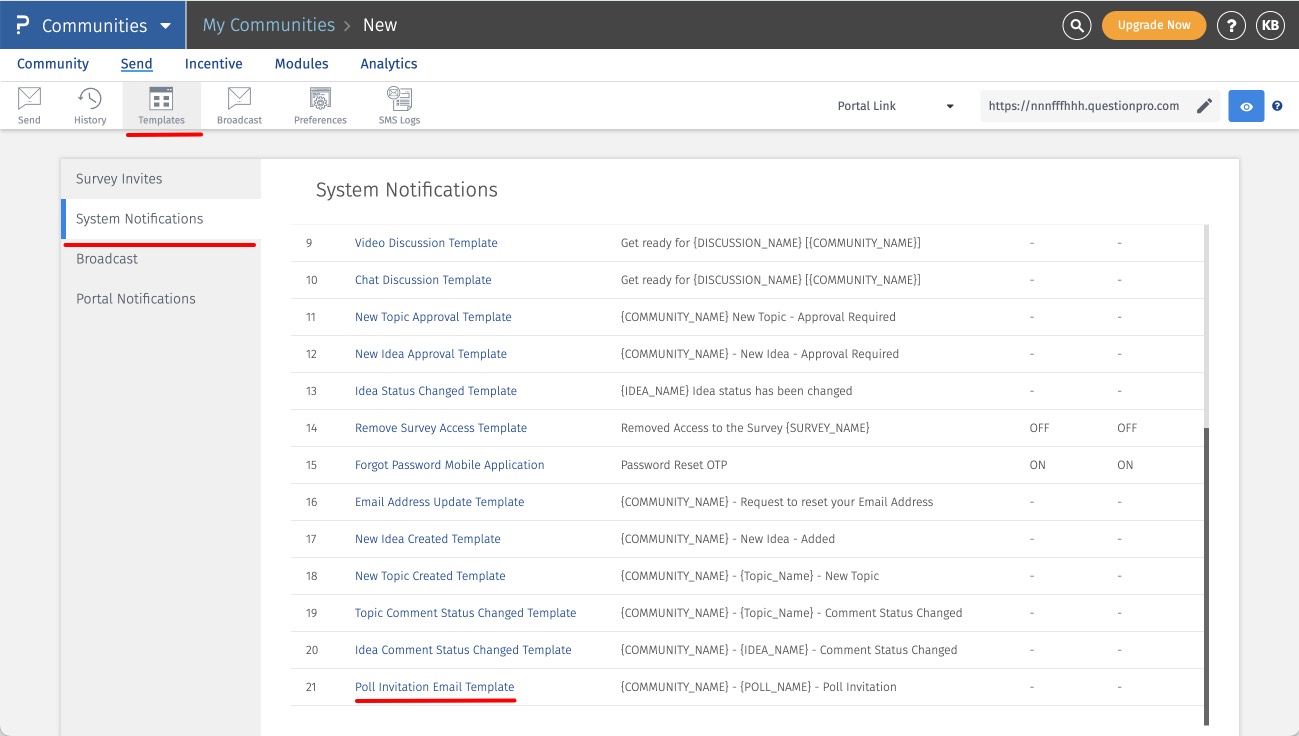Click the search magnifier icon
The width and height of the screenshot is (1299, 736).
click(x=1076, y=25)
